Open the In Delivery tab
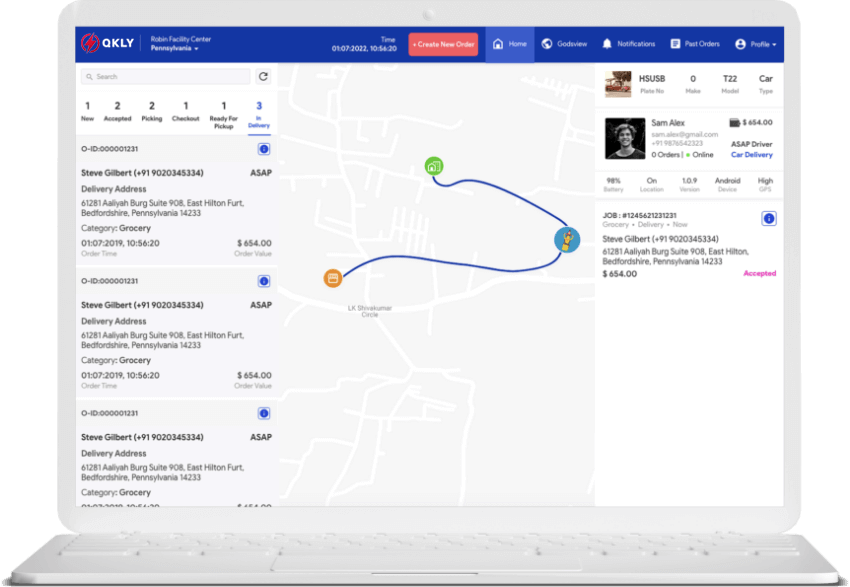 click(259, 115)
